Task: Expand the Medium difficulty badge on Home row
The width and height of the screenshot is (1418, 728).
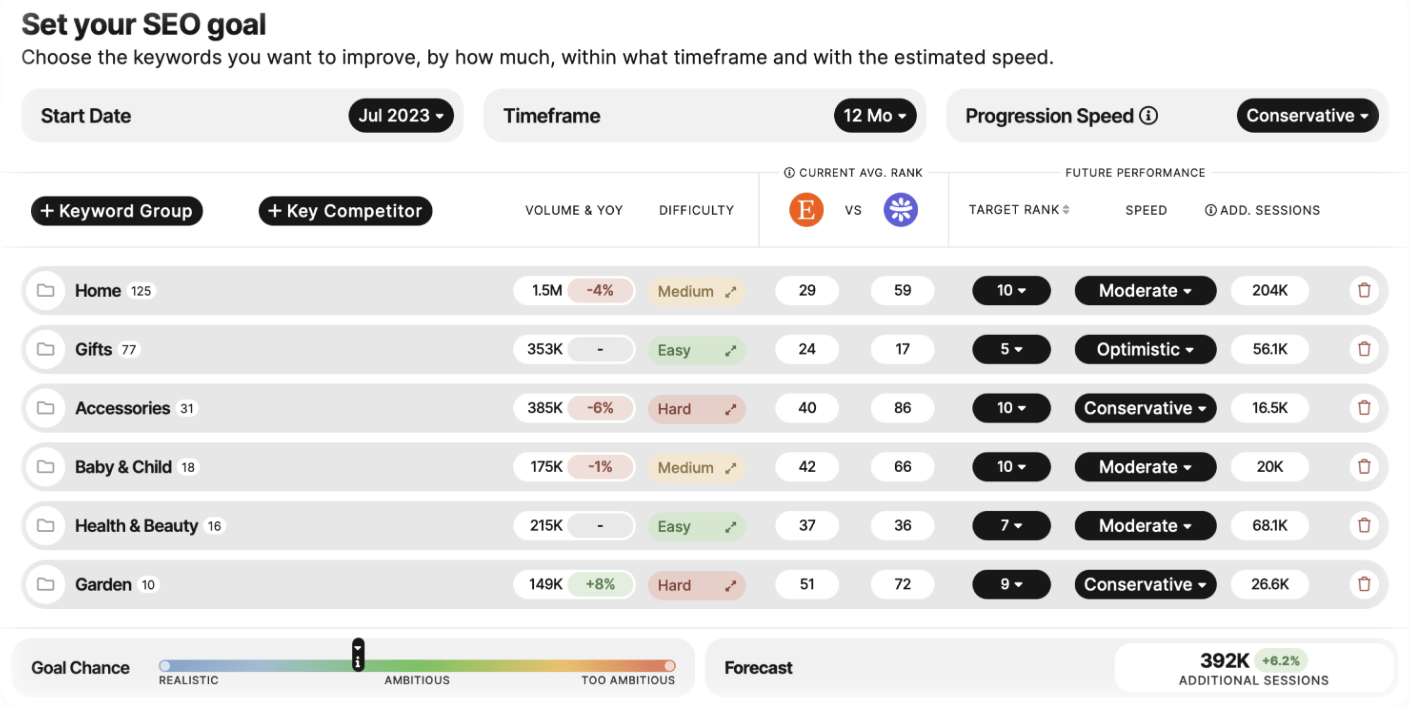Action: [730, 290]
